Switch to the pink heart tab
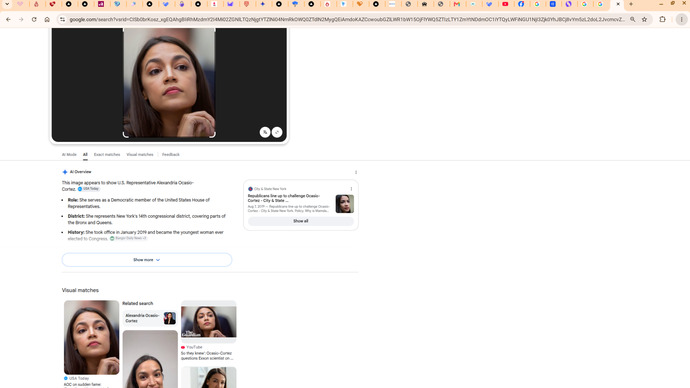Viewport: 690px width, 388px height. click(20, 4)
